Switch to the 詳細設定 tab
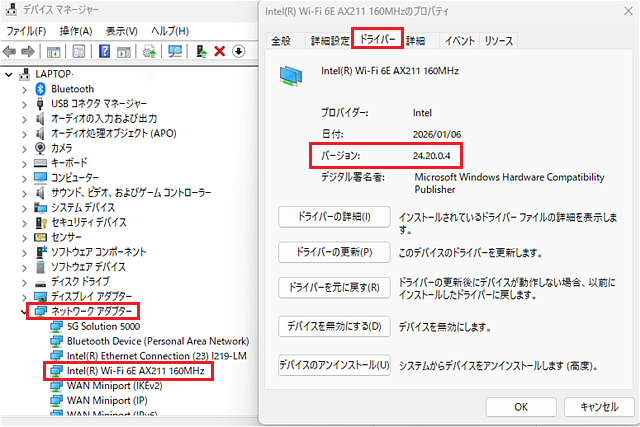 [330, 41]
